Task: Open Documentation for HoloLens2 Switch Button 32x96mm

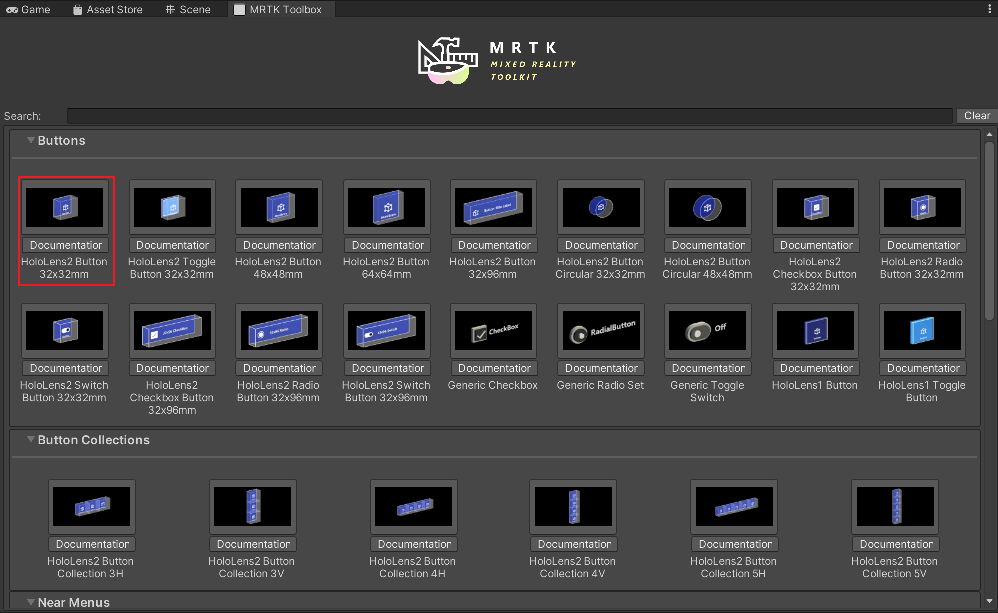Action: coord(388,368)
